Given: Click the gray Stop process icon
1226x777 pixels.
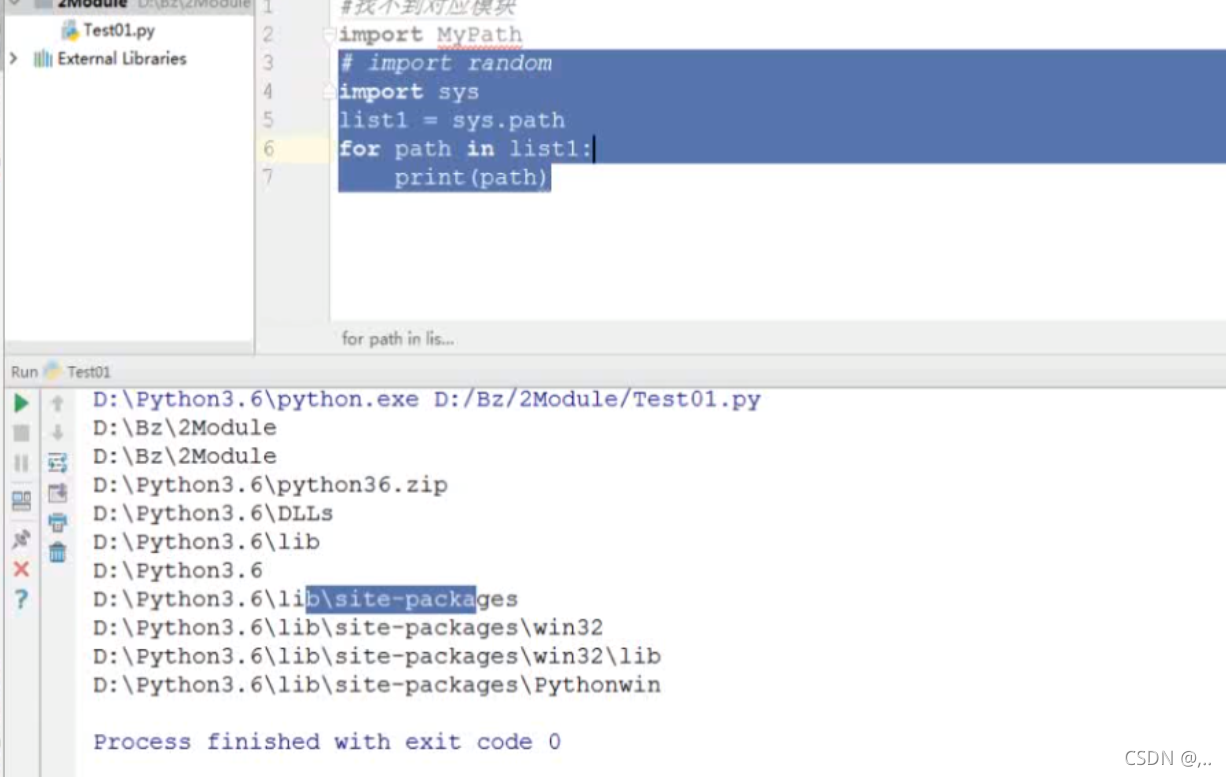Looking at the screenshot, I should coord(21,433).
